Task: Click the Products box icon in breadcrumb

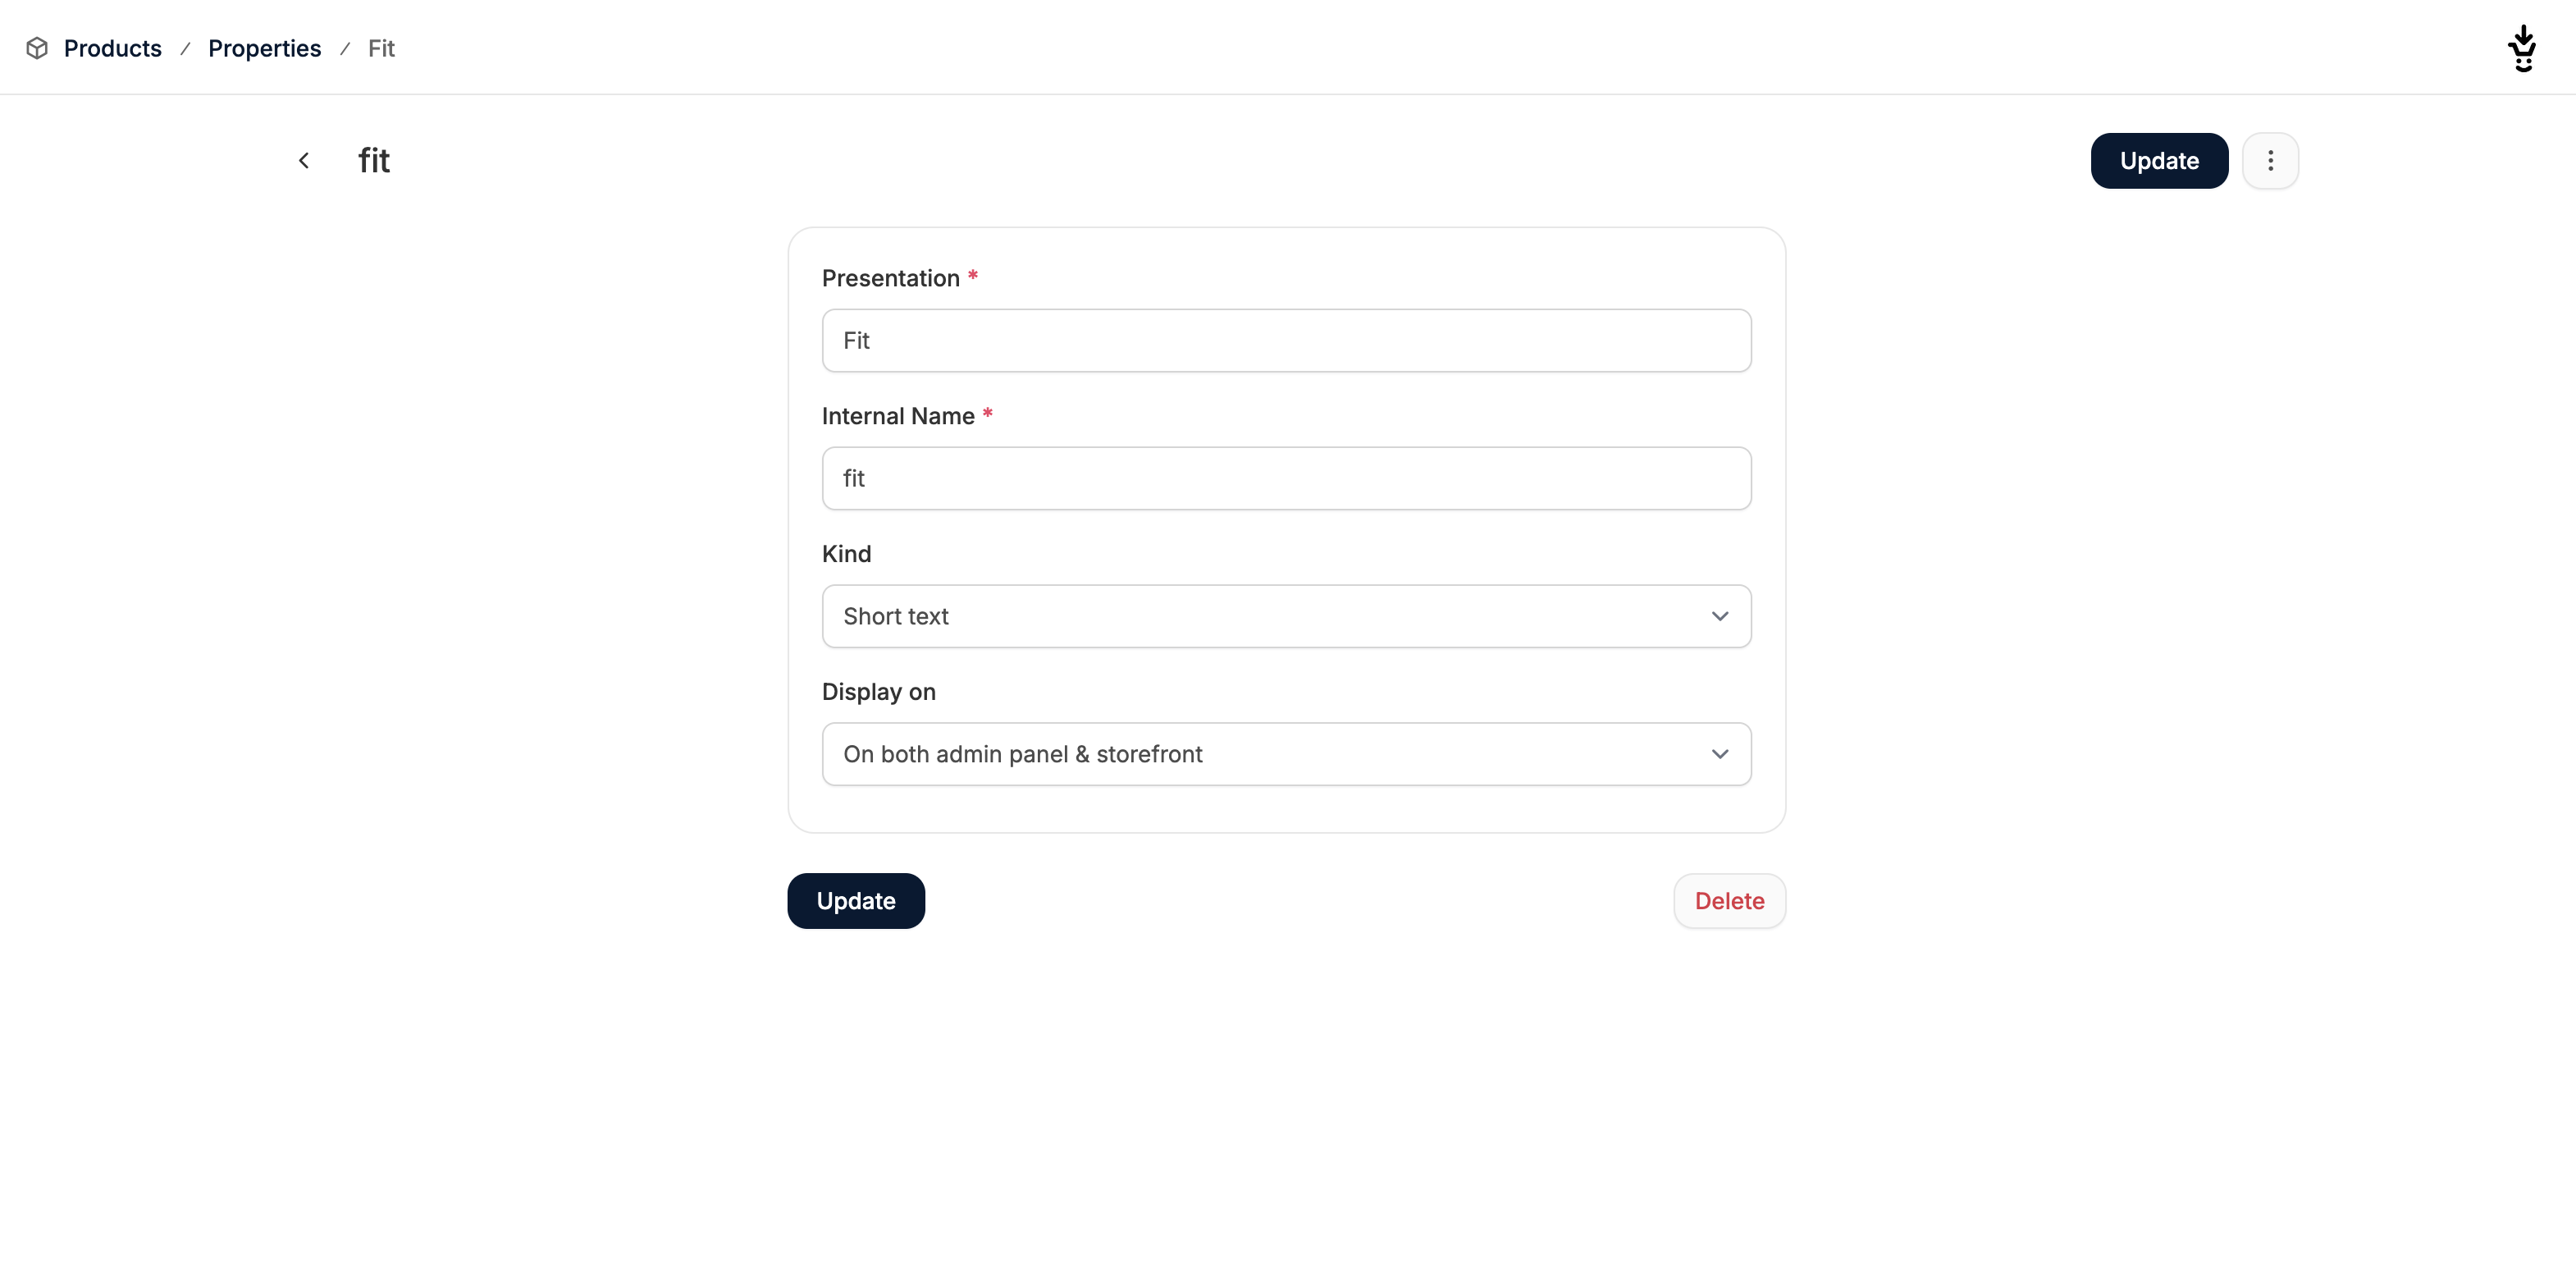Action: (37, 48)
